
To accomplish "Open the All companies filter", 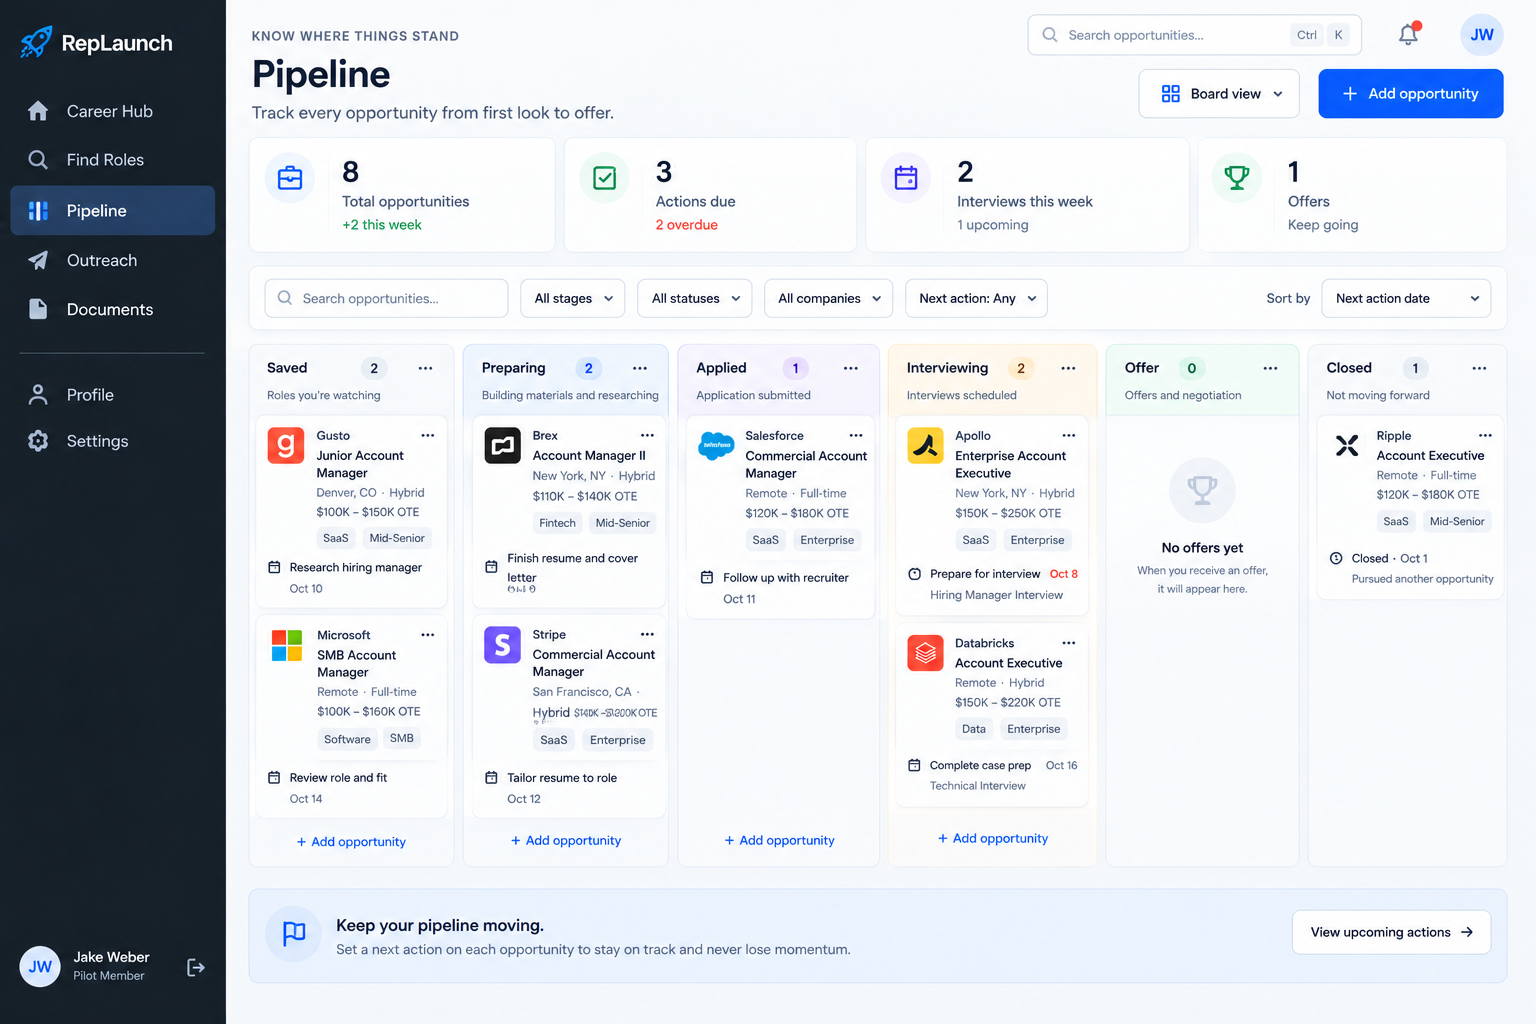I will (829, 298).
